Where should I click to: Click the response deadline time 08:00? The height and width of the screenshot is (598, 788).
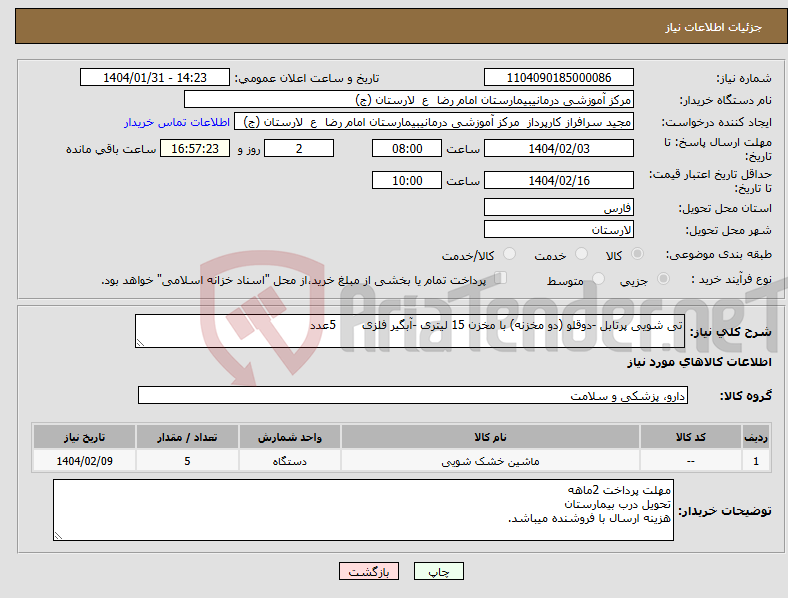(x=407, y=148)
